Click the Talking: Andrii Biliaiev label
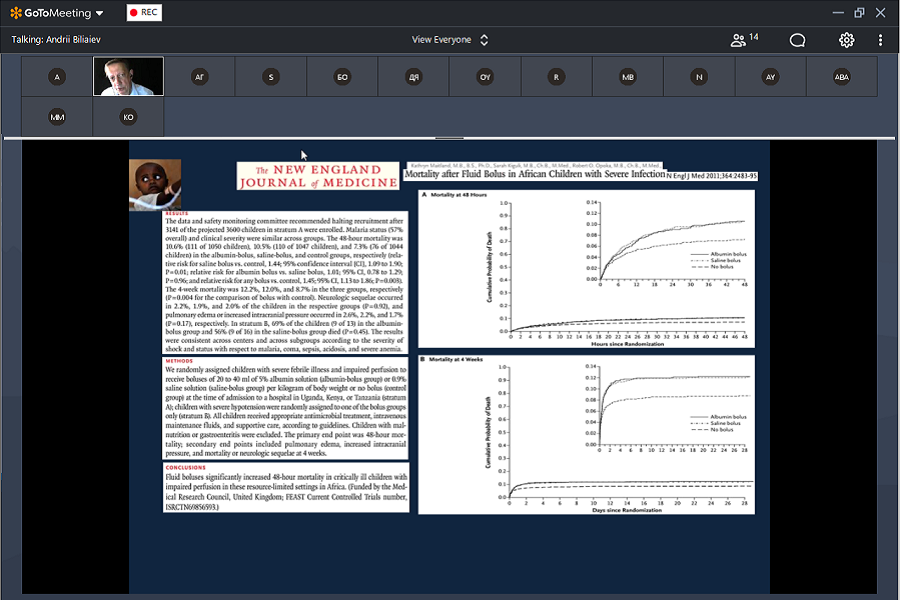This screenshot has height=600, width=900. click(56, 40)
